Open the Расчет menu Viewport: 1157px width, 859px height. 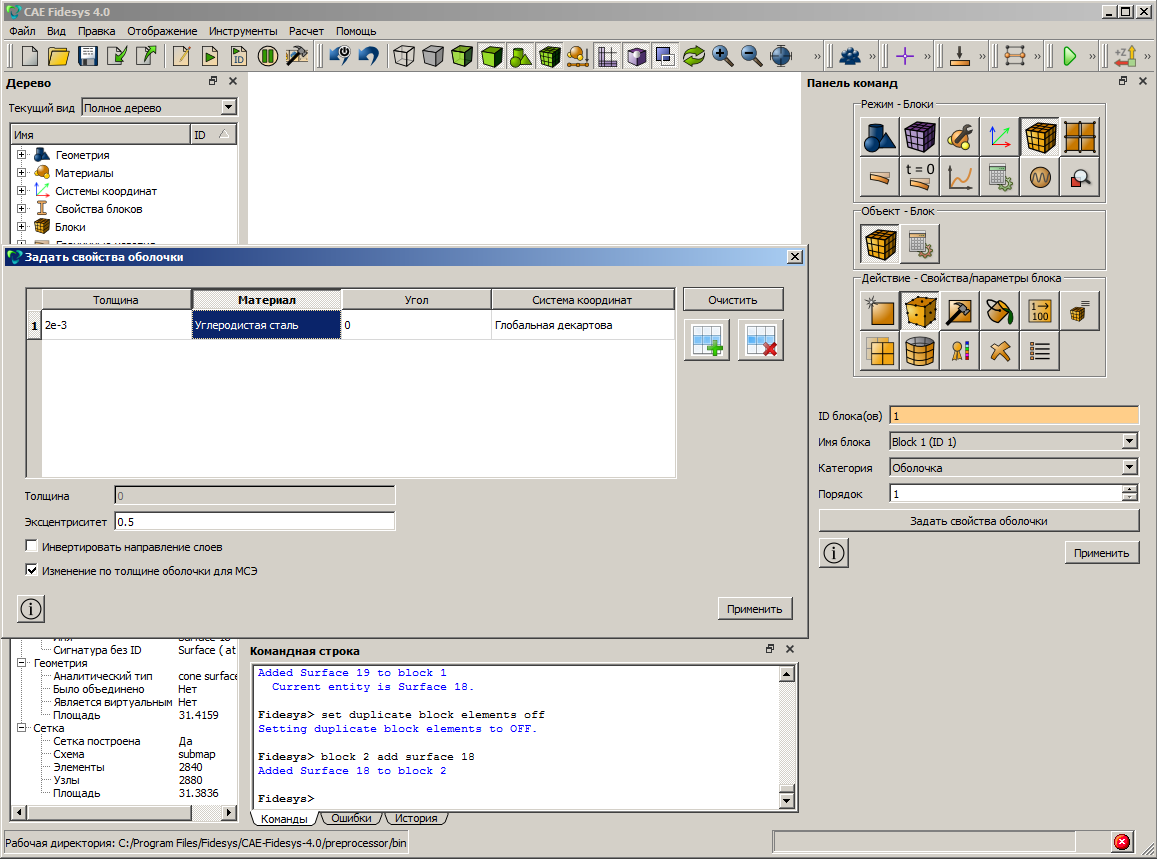306,31
